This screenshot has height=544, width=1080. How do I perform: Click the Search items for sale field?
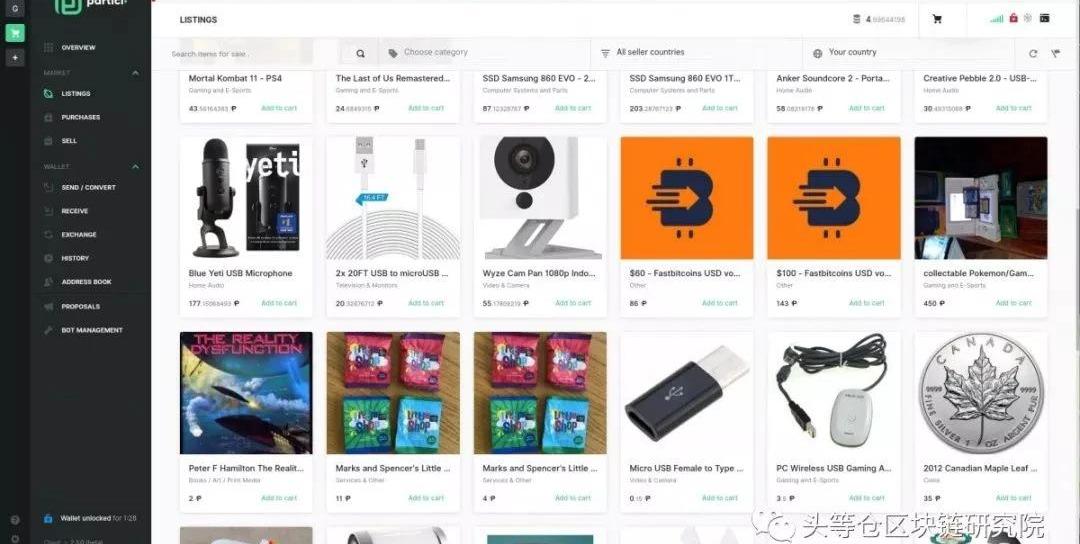click(x=253, y=54)
